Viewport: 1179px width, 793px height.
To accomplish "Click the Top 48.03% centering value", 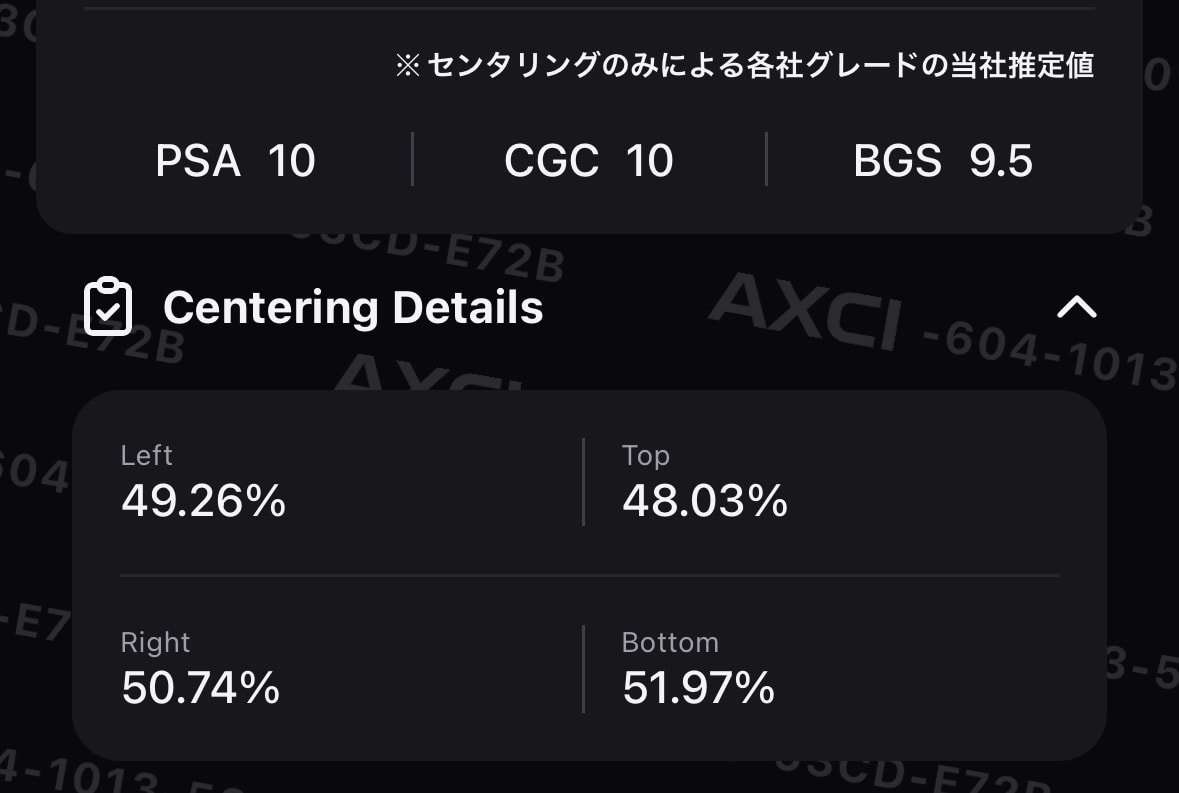I will coord(705,501).
